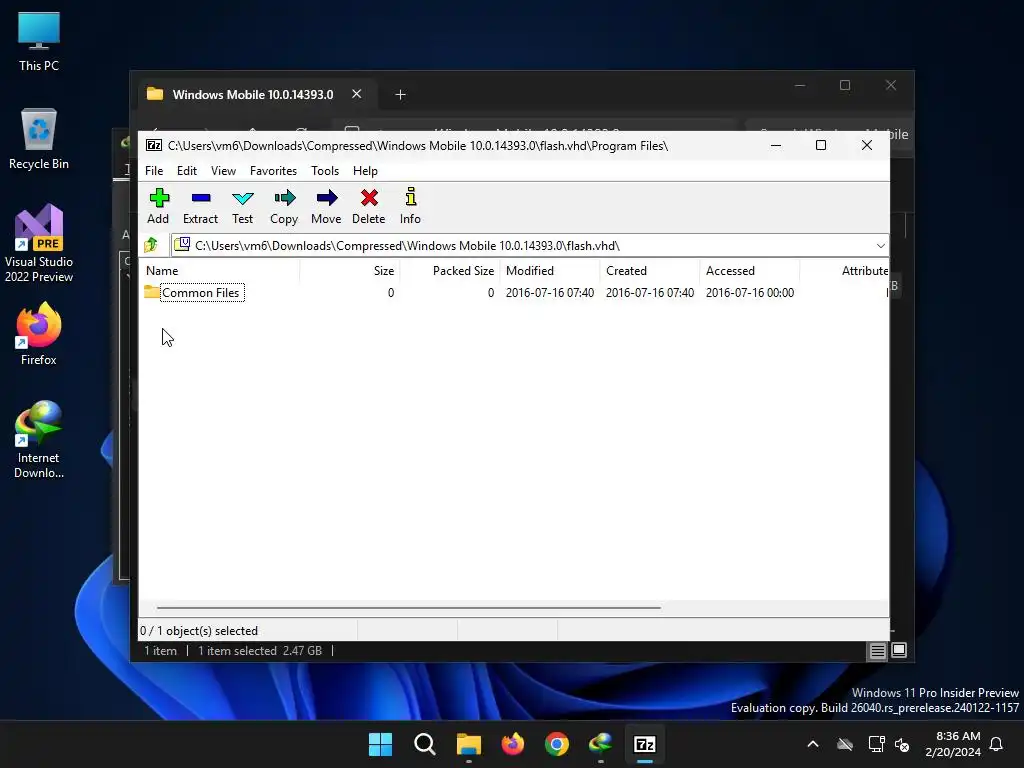Show hidden tray icons chevron

click(813, 744)
